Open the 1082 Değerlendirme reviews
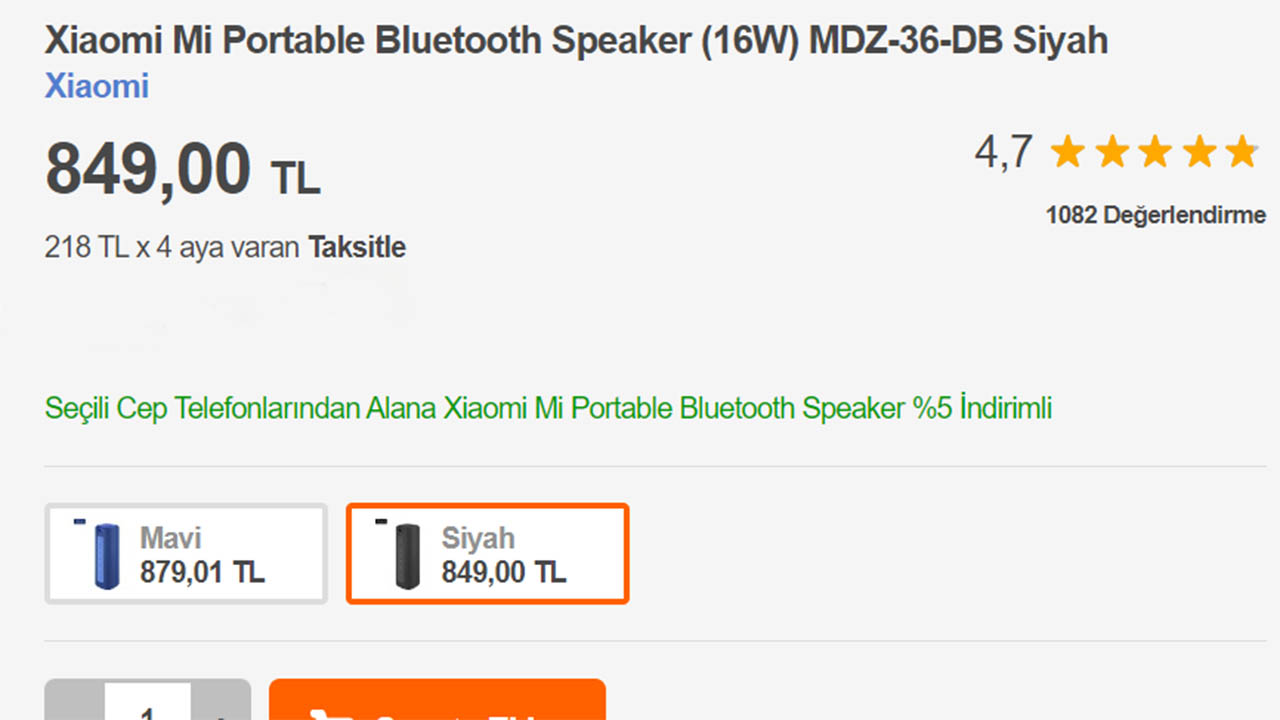This screenshot has width=1280, height=720. click(1155, 214)
